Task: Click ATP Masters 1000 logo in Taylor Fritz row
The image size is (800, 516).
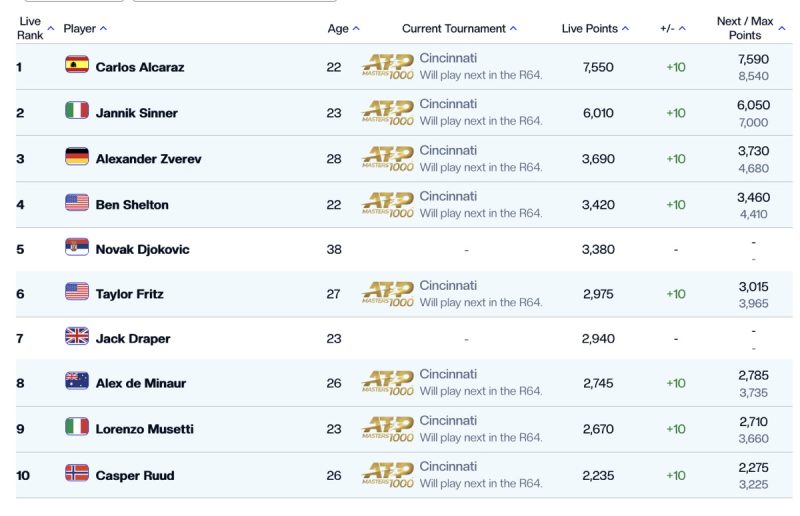Action: tap(388, 294)
